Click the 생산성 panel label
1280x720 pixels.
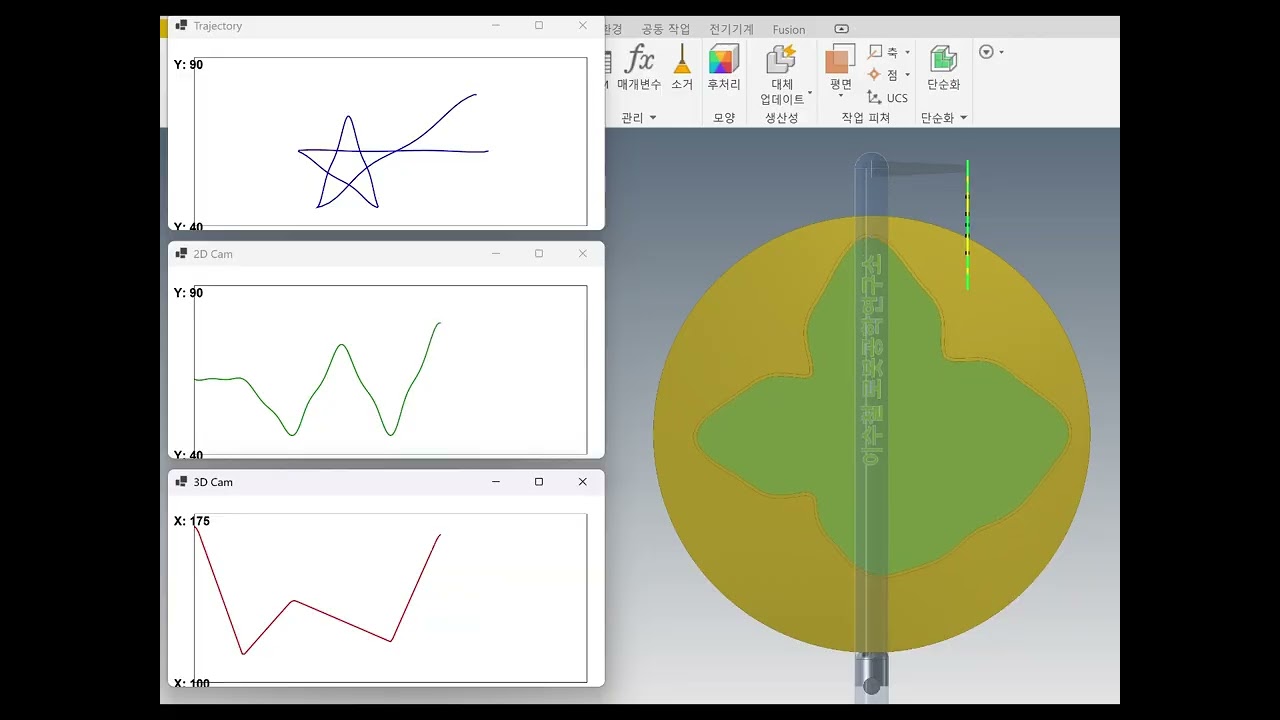pyautogui.click(x=781, y=118)
